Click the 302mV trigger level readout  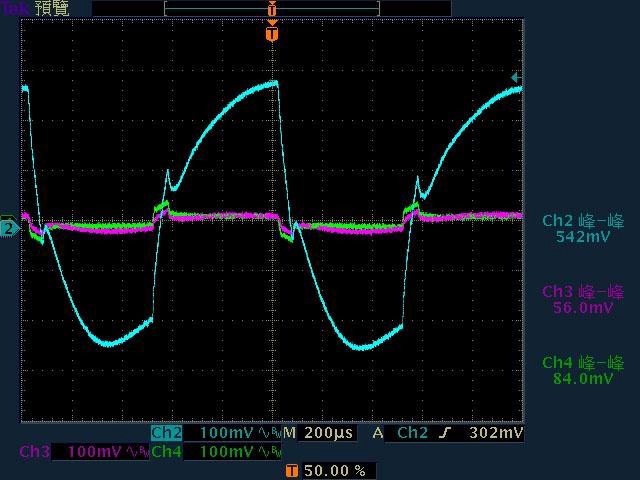(x=497, y=433)
